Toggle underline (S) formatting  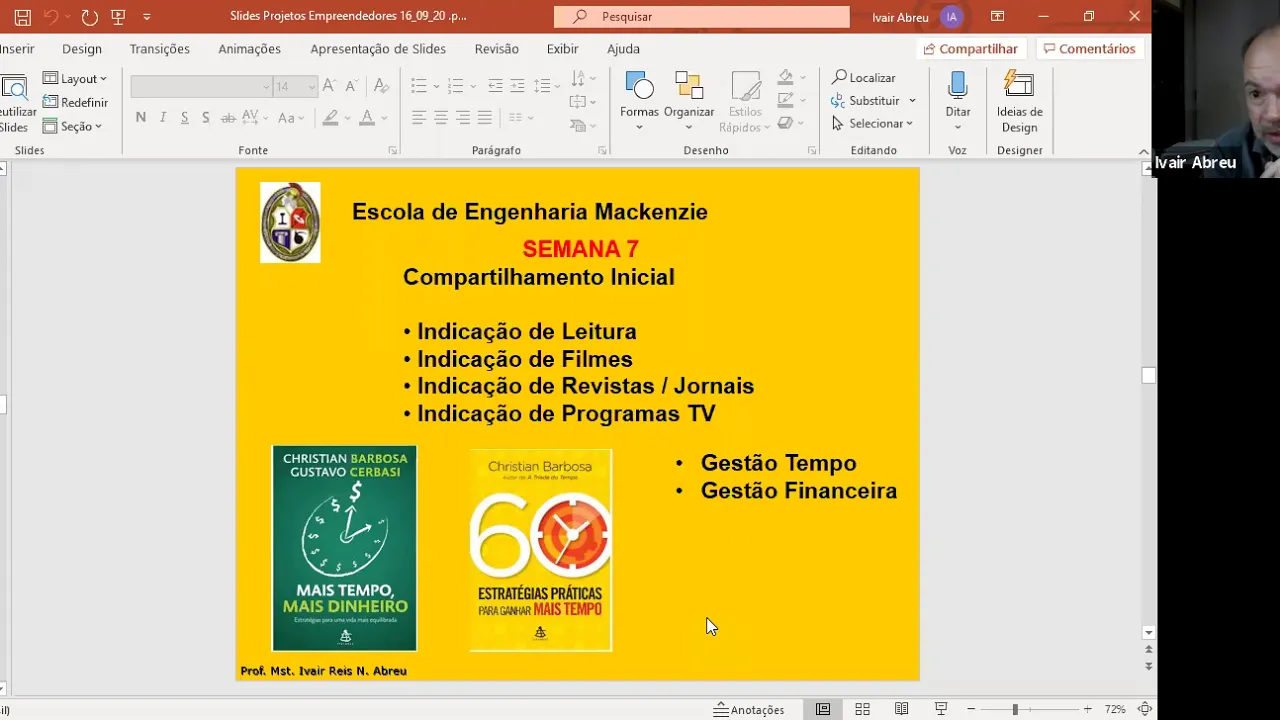click(x=184, y=118)
